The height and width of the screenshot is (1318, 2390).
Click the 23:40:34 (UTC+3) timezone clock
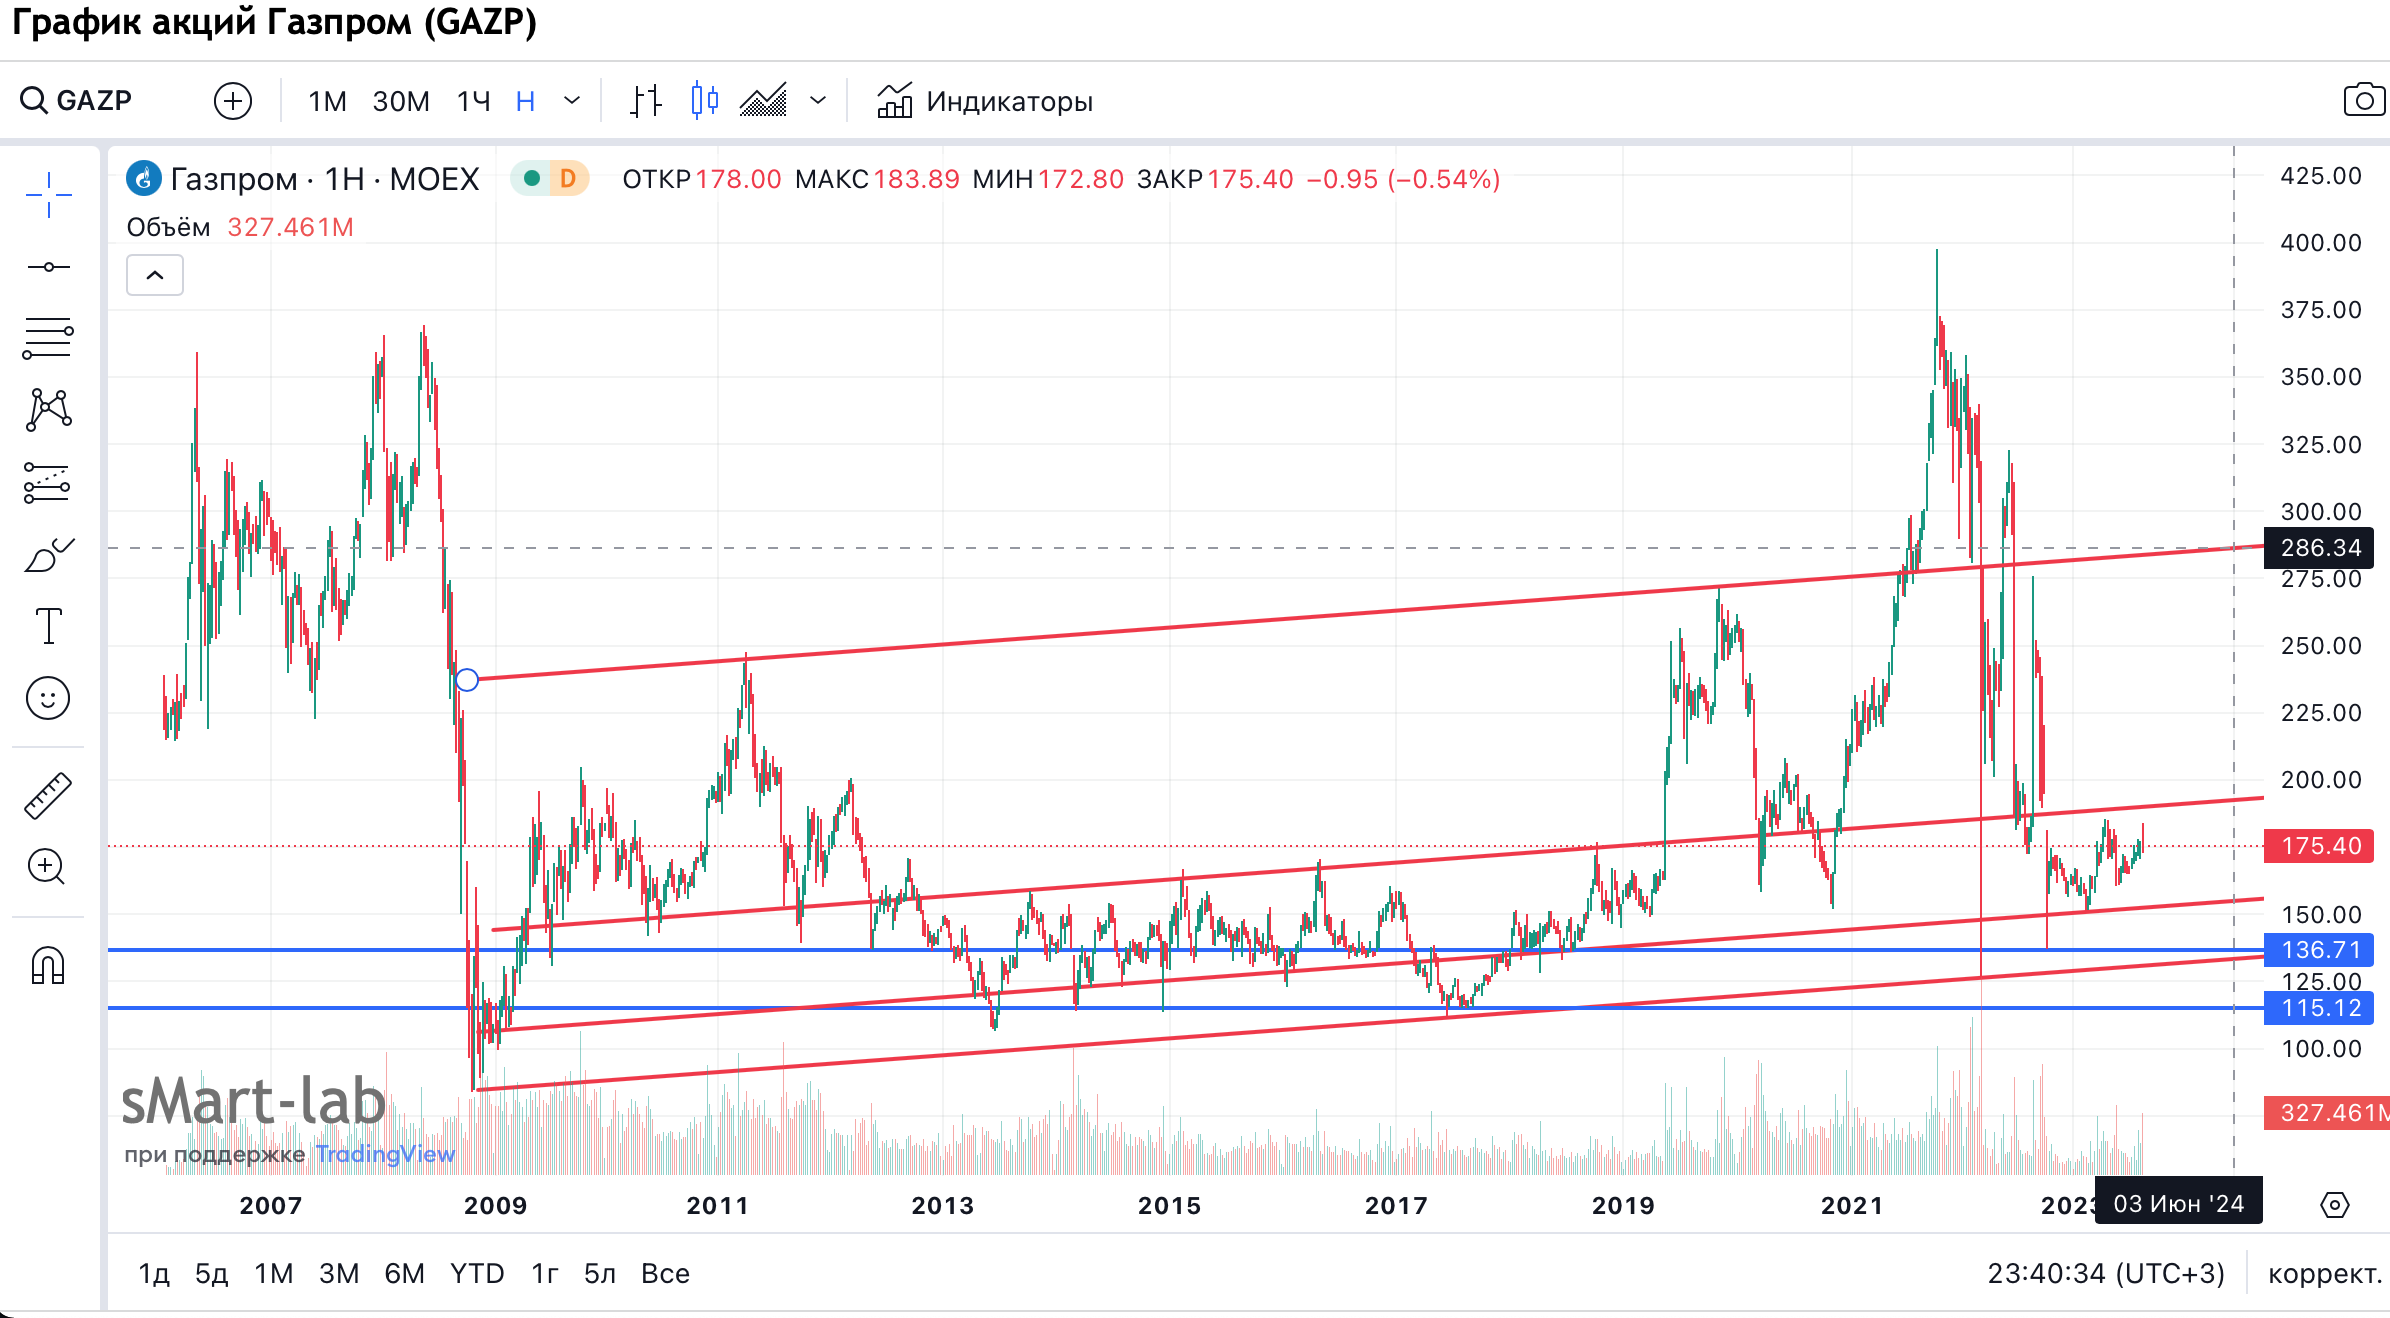[x=2106, y=1273]
